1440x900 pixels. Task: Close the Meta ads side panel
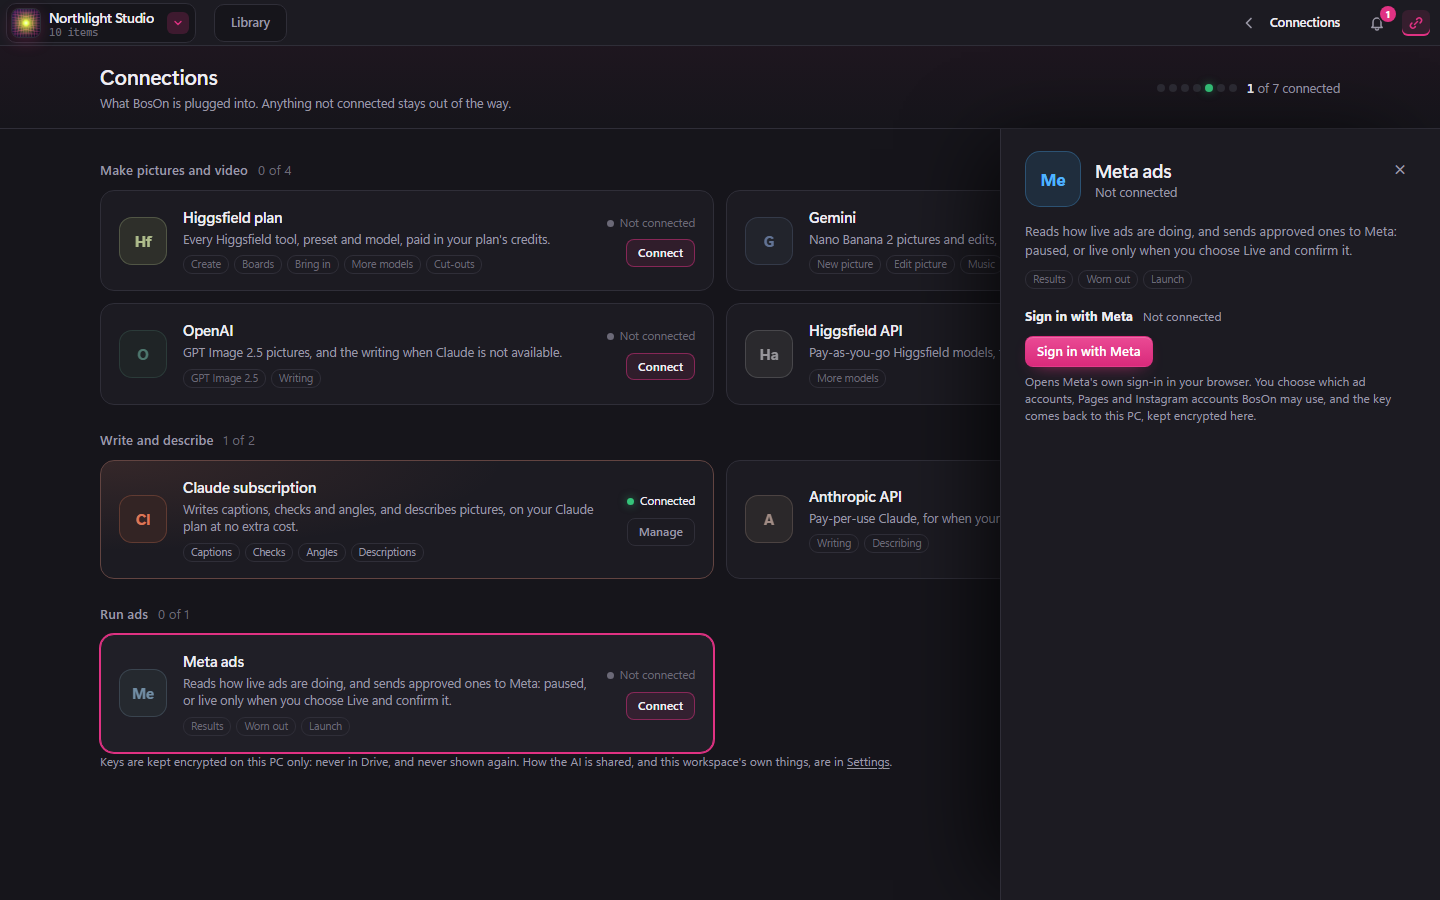coord(1400,170)
